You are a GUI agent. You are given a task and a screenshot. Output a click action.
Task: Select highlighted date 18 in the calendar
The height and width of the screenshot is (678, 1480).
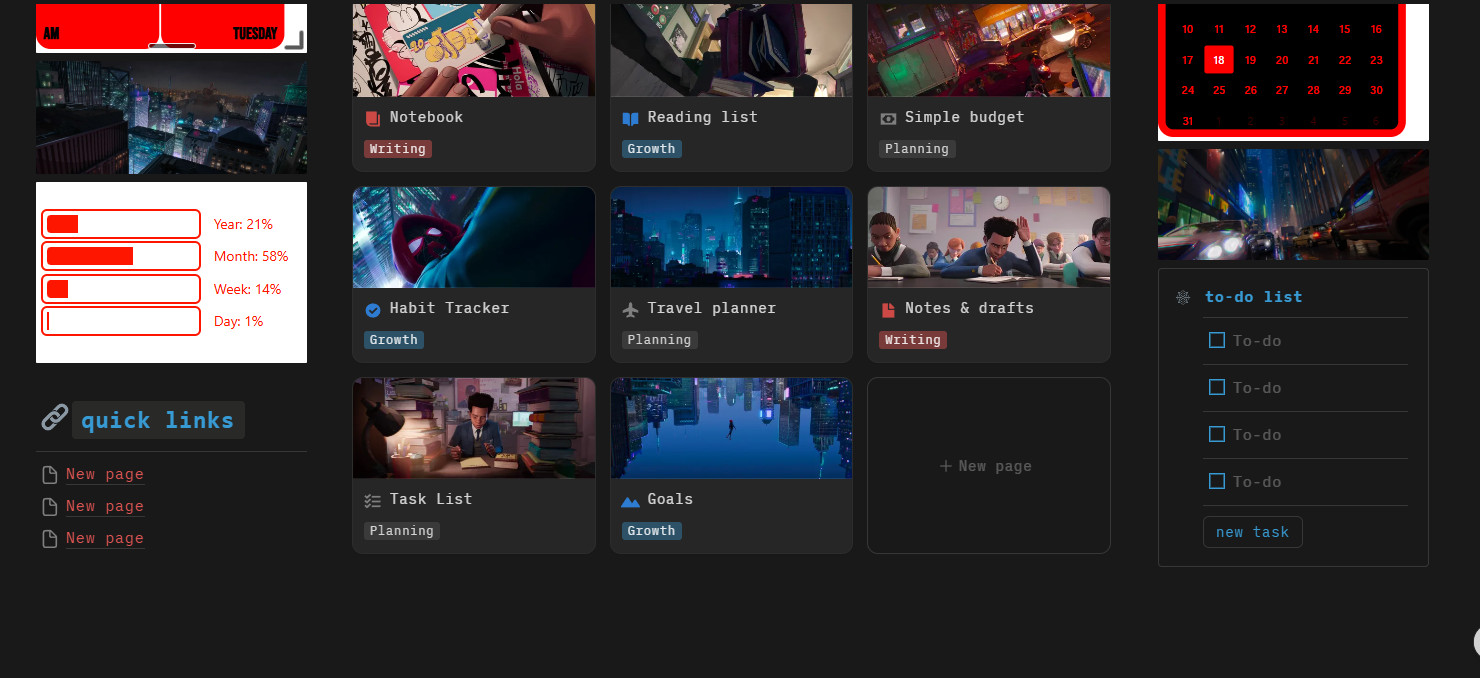point(1218,60)
